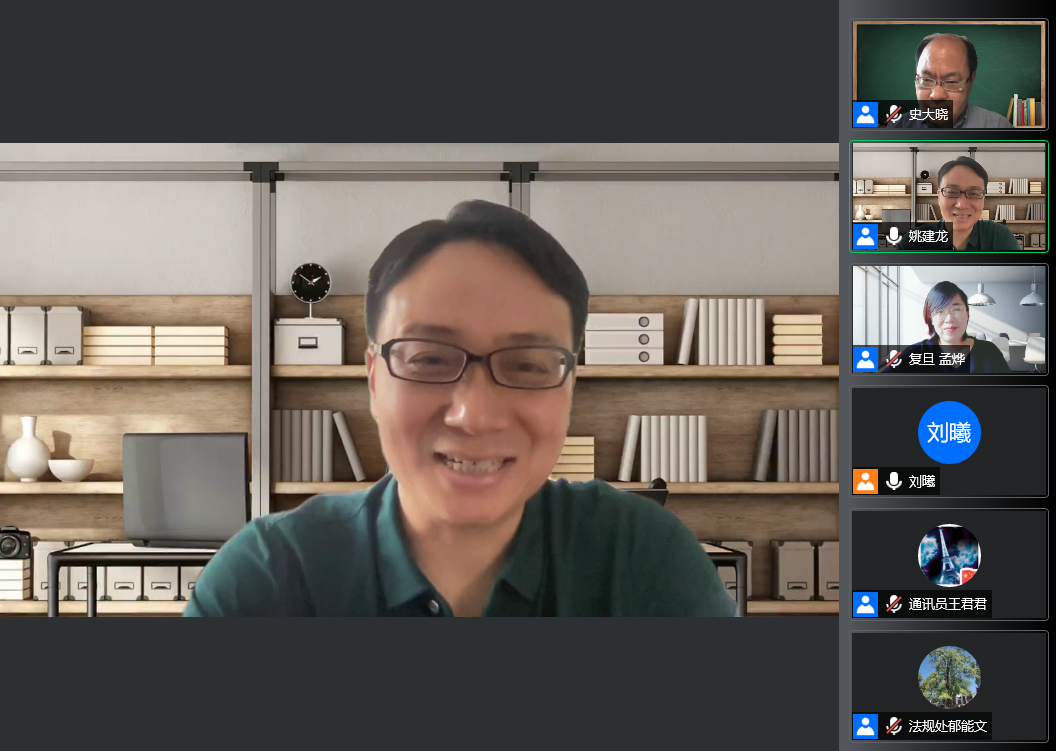Click the main speaker video in the center

coord(419,379)
